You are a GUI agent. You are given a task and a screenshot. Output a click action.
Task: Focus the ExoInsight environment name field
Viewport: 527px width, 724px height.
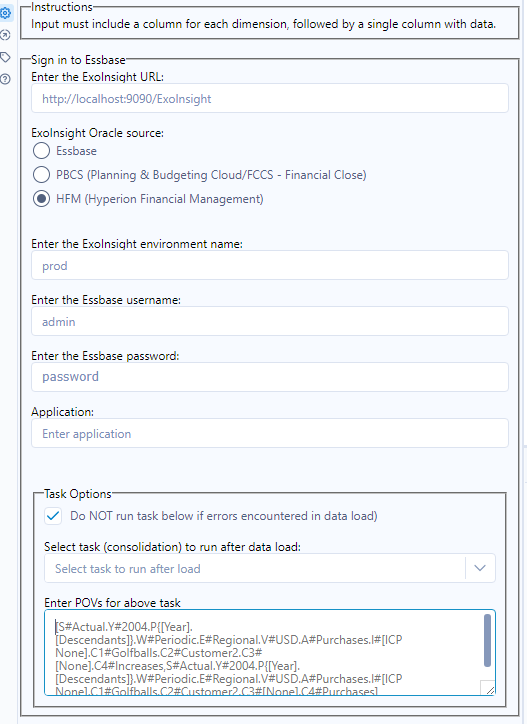click(x=270, y=265)
